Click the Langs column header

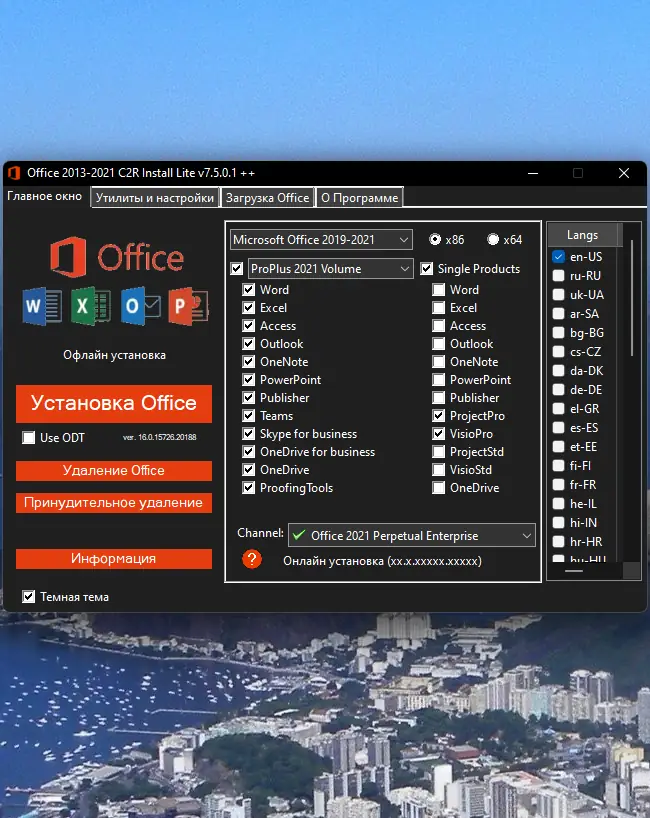coord(583,235)
